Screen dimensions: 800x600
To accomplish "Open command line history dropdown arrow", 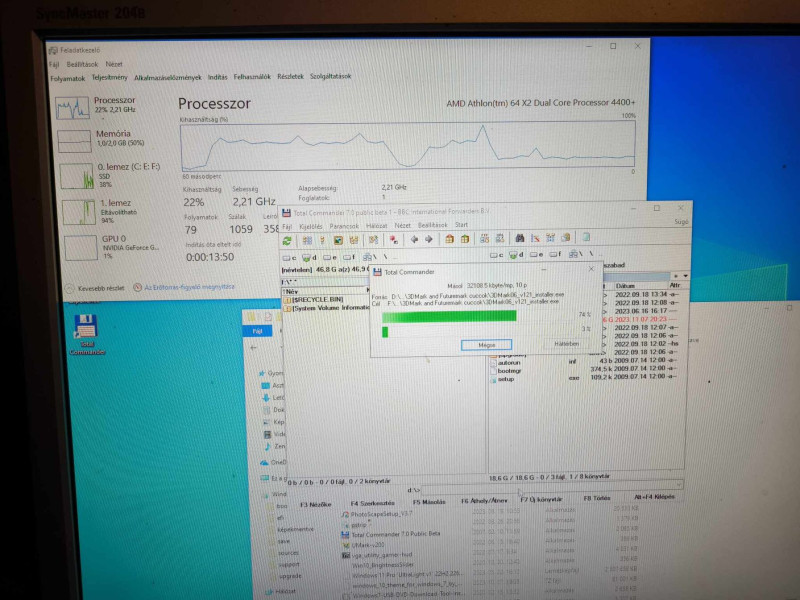I will [679, 484].
